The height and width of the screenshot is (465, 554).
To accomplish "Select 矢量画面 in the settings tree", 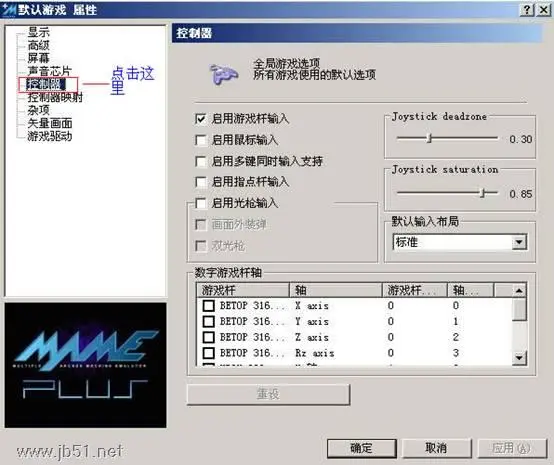I will click(x=50, y=123).
